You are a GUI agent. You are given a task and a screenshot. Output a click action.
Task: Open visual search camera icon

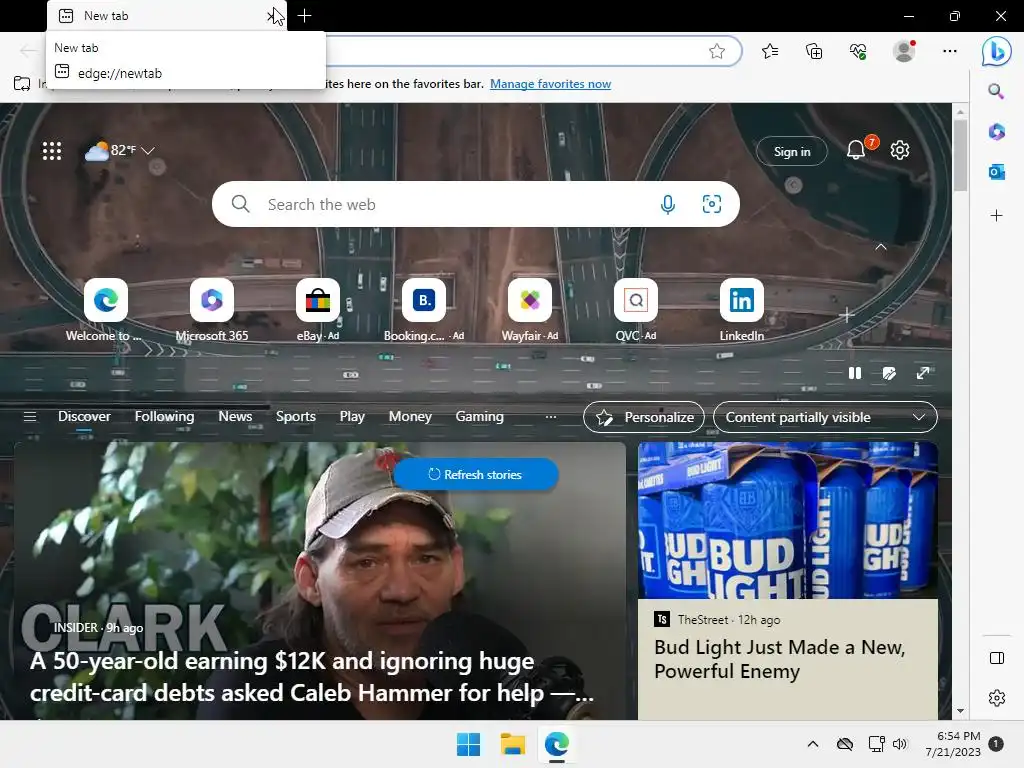tap(712, 204)
